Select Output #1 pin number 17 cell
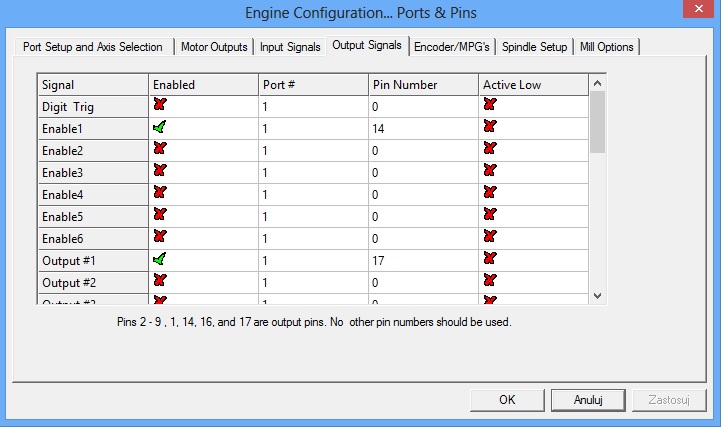 pos(423,260)
